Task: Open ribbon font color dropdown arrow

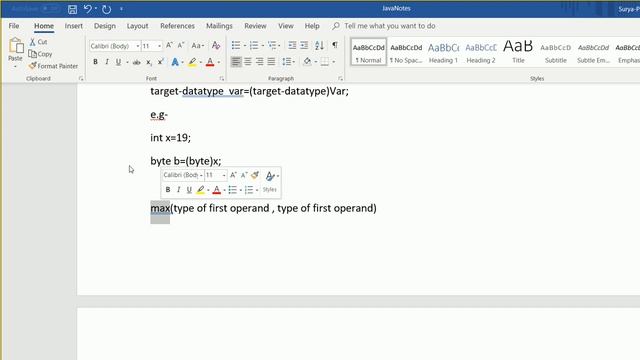Action: [219, 62]
